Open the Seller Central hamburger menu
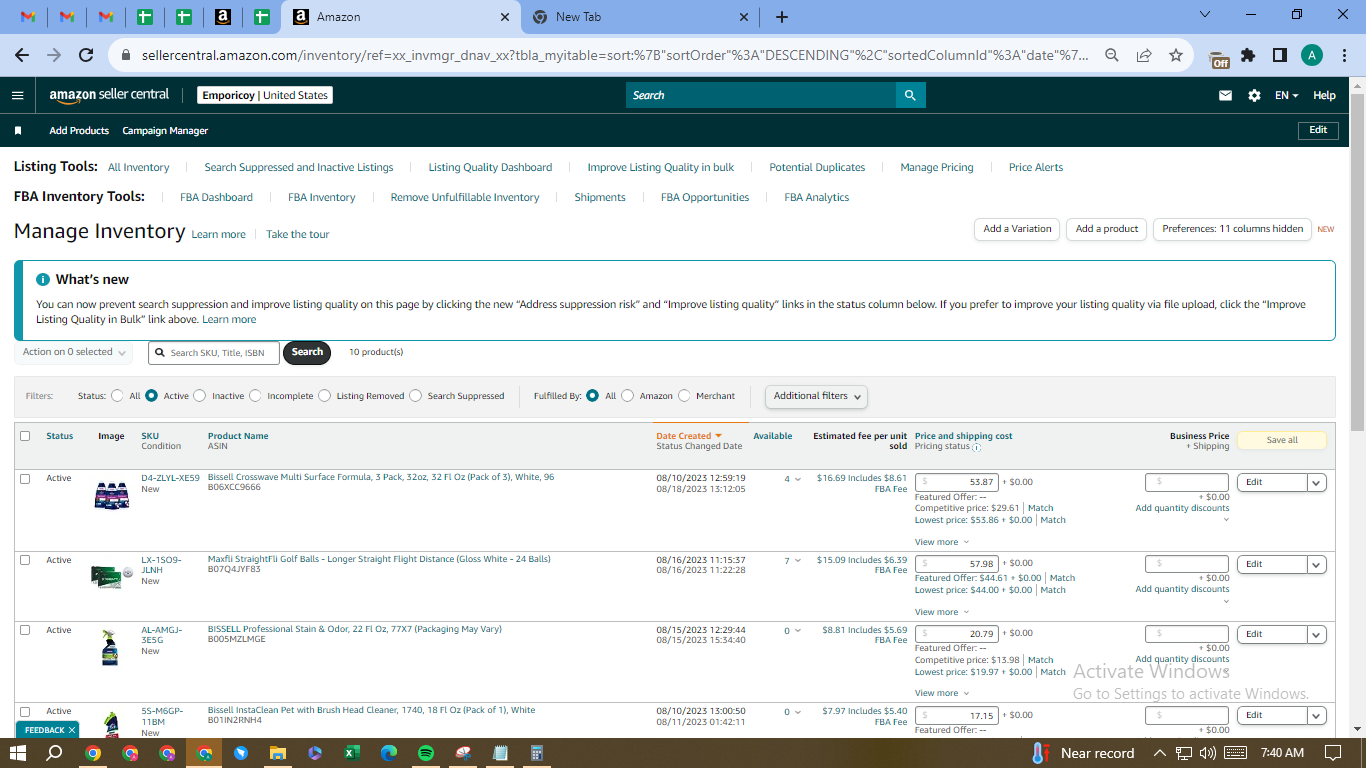Image resolution: width=1366 pixels, height=768 pixels. tap(17, 95)
